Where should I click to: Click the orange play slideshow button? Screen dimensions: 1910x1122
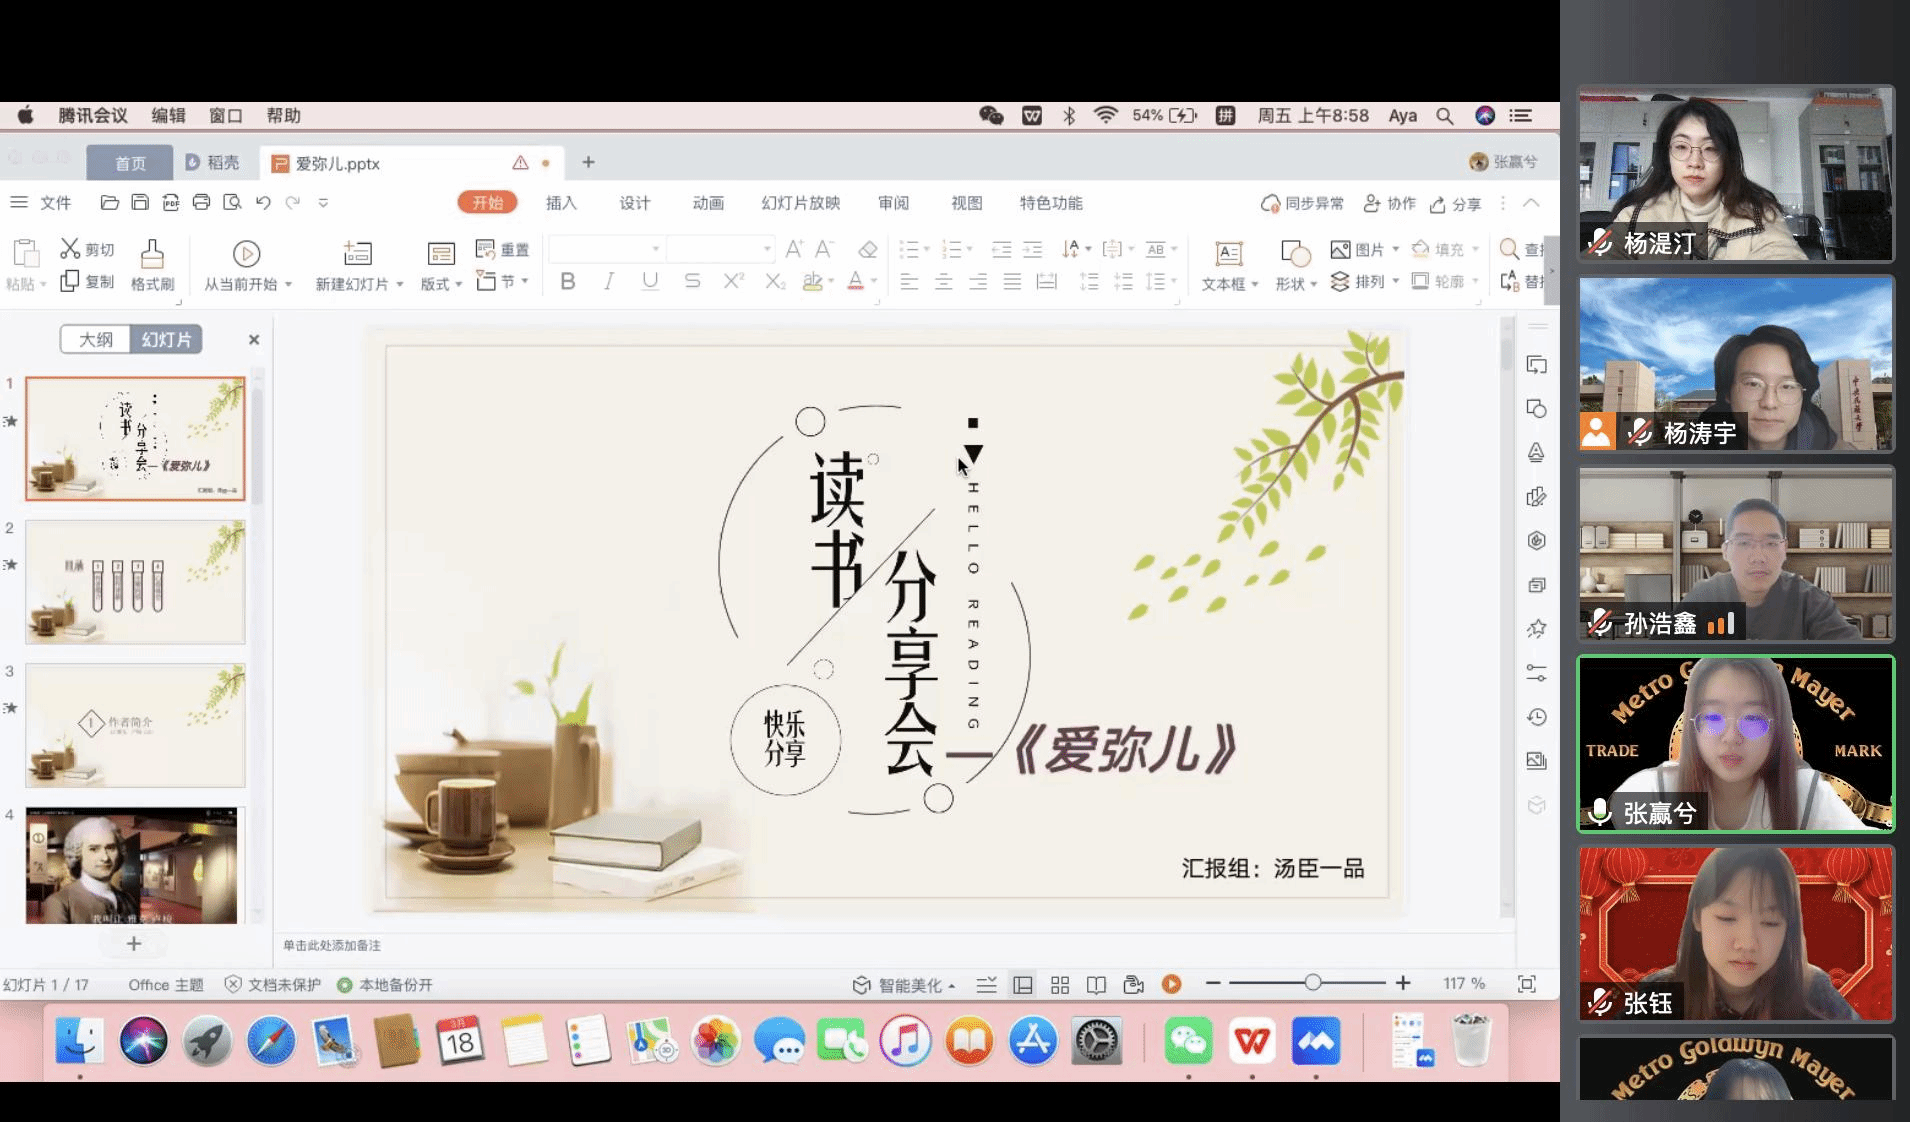1171,985
